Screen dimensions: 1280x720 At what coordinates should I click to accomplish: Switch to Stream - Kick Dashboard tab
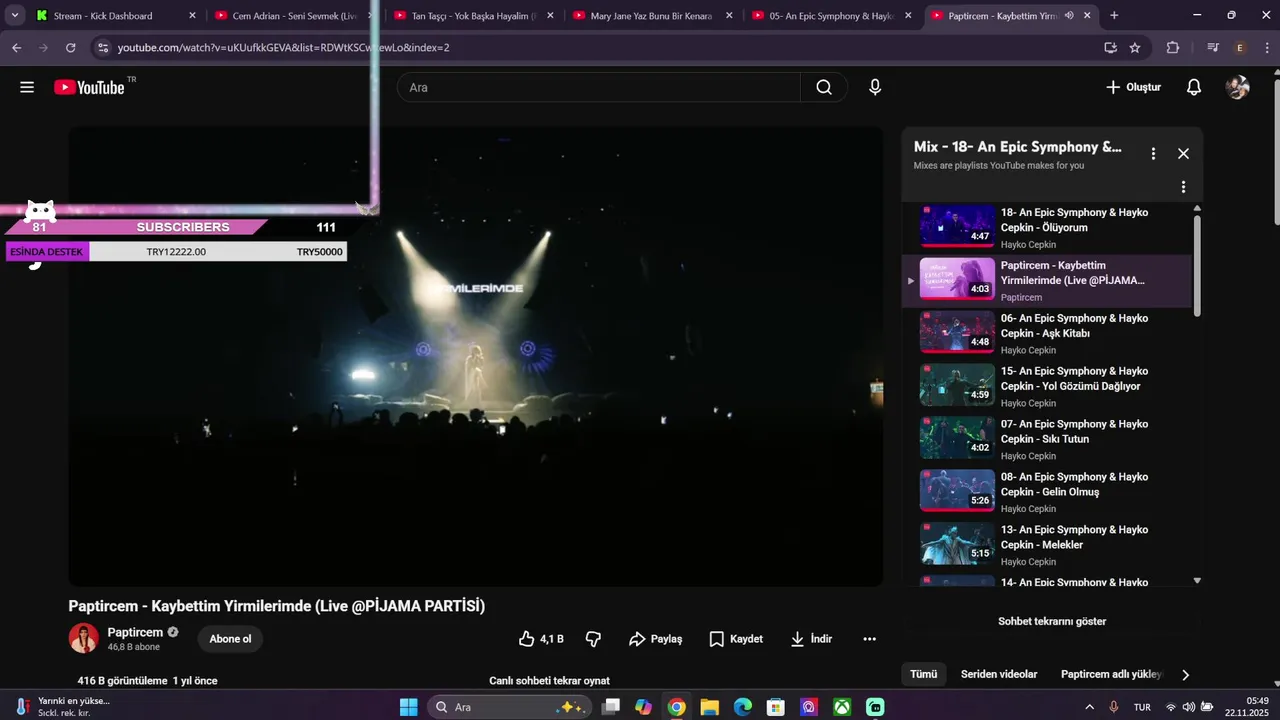point(115,16)
